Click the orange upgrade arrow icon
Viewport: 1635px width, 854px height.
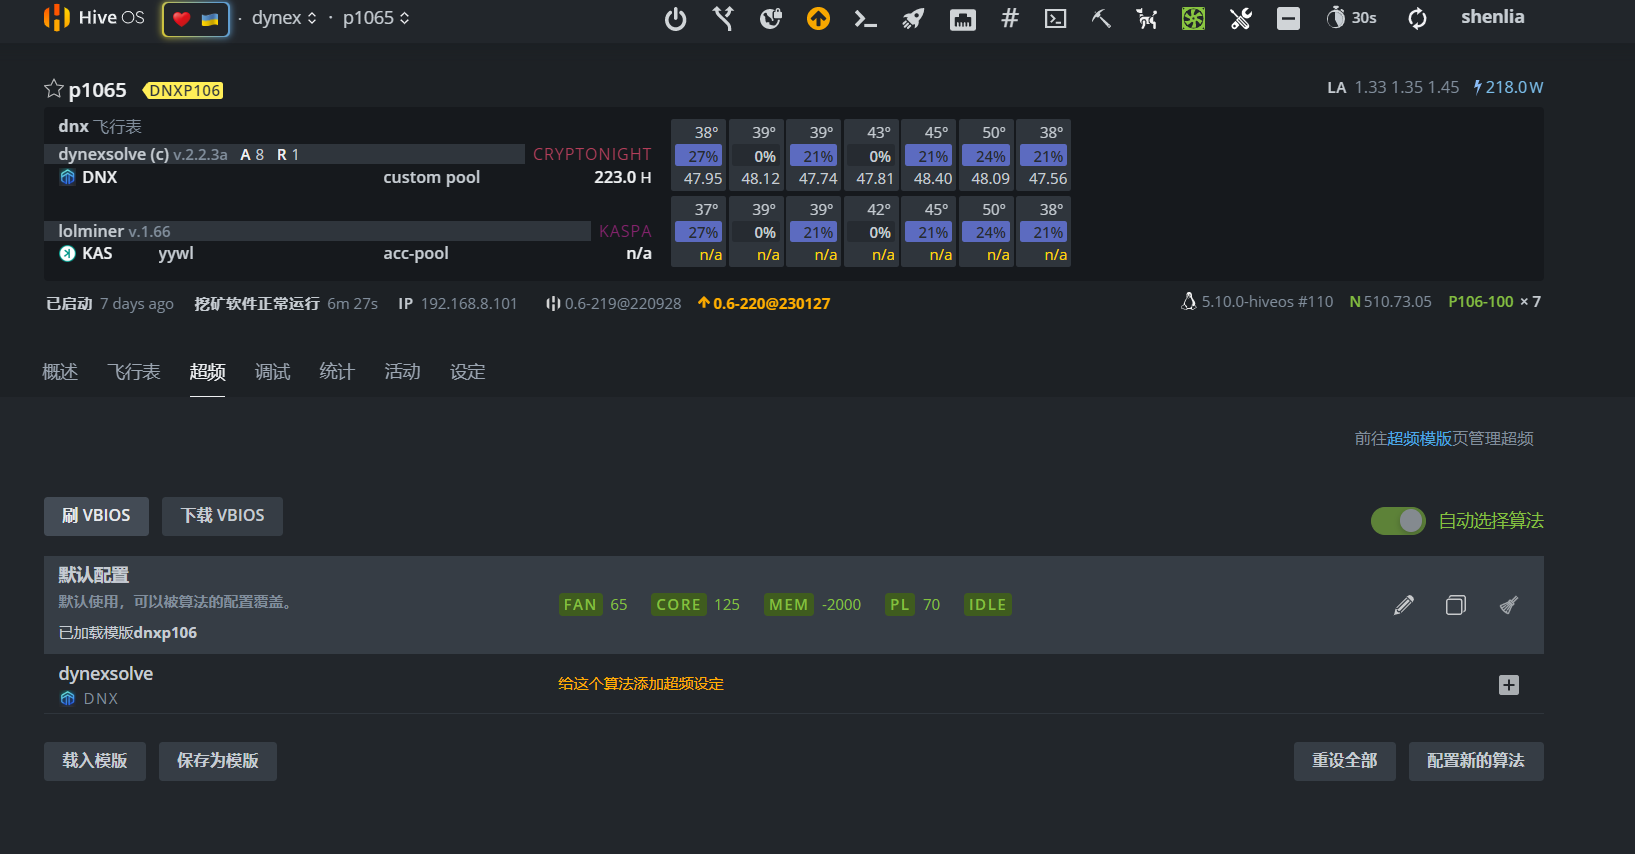coord(818,18)
